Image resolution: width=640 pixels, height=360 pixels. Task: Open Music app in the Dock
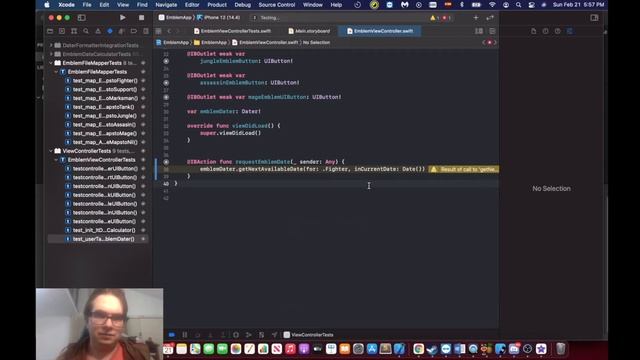coord(290,349)
